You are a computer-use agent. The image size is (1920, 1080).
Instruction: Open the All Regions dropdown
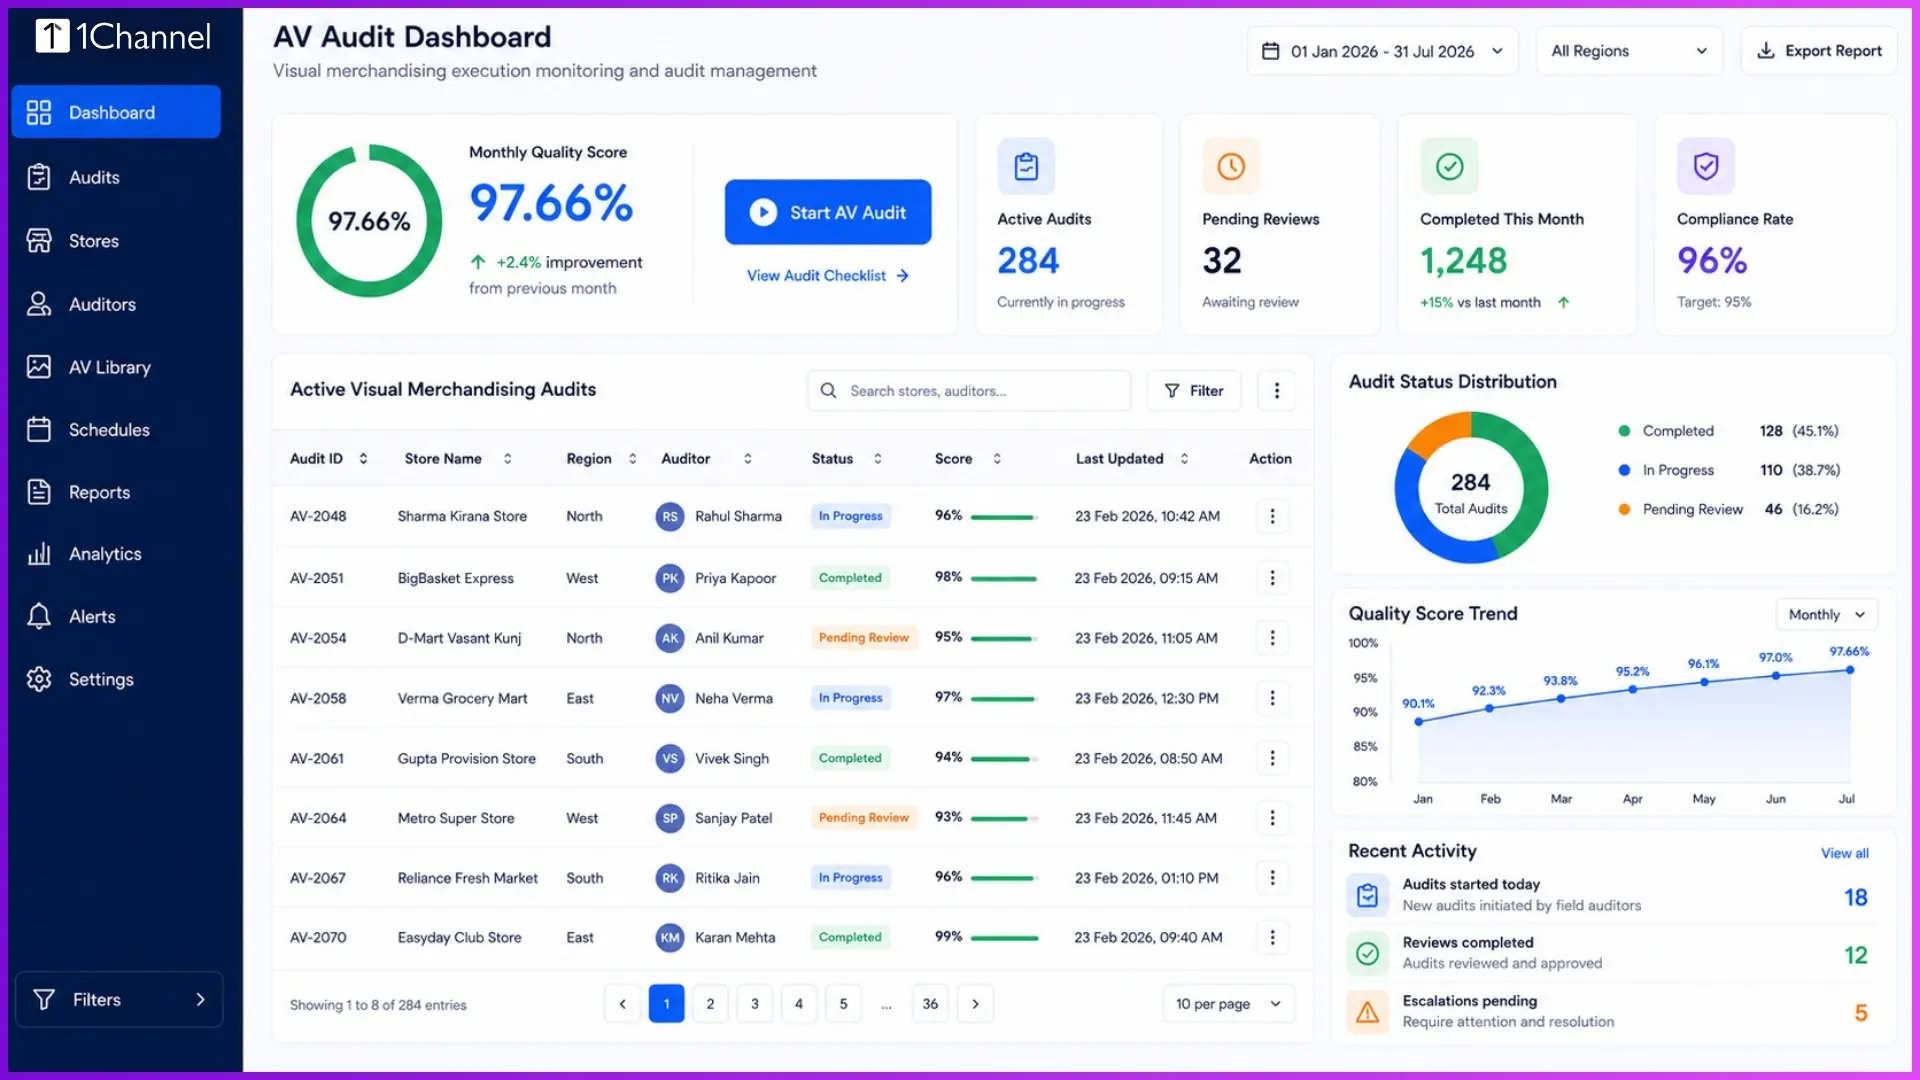pyautogui.click(x=1629, y=51)
